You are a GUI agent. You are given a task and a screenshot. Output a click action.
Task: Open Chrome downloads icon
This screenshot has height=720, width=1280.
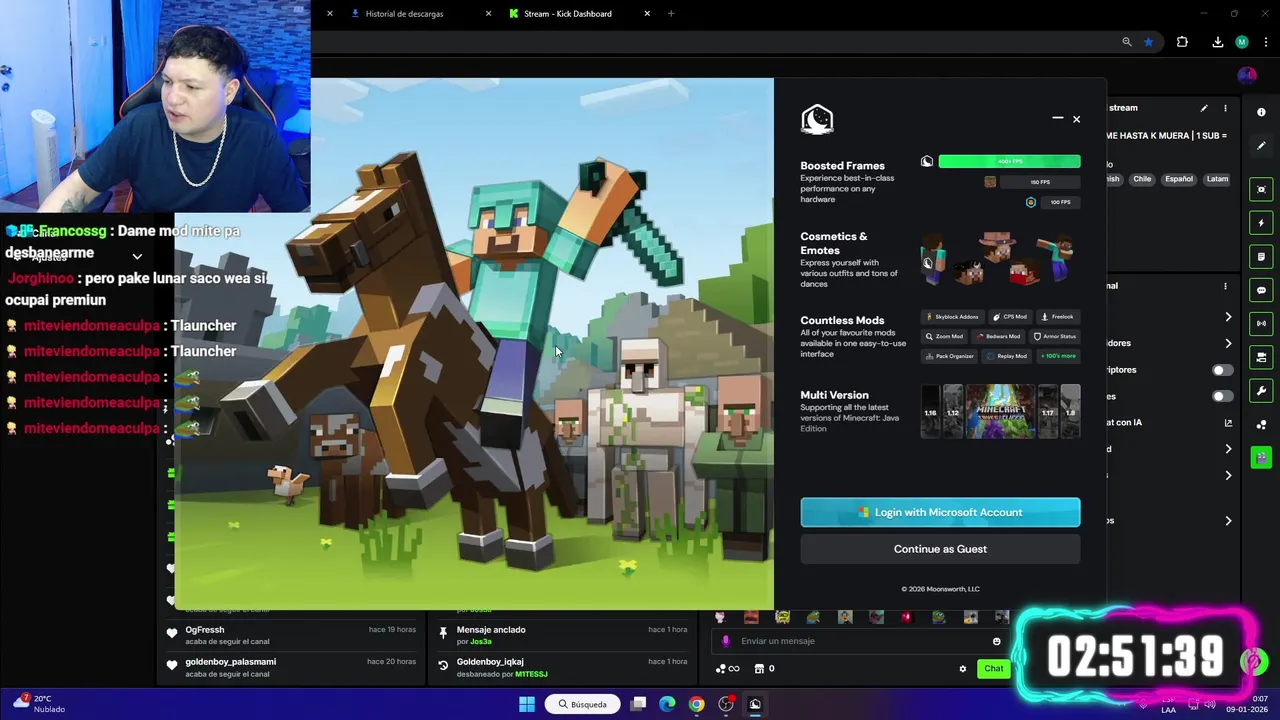pyautogui.click(x=1217, y=42)
